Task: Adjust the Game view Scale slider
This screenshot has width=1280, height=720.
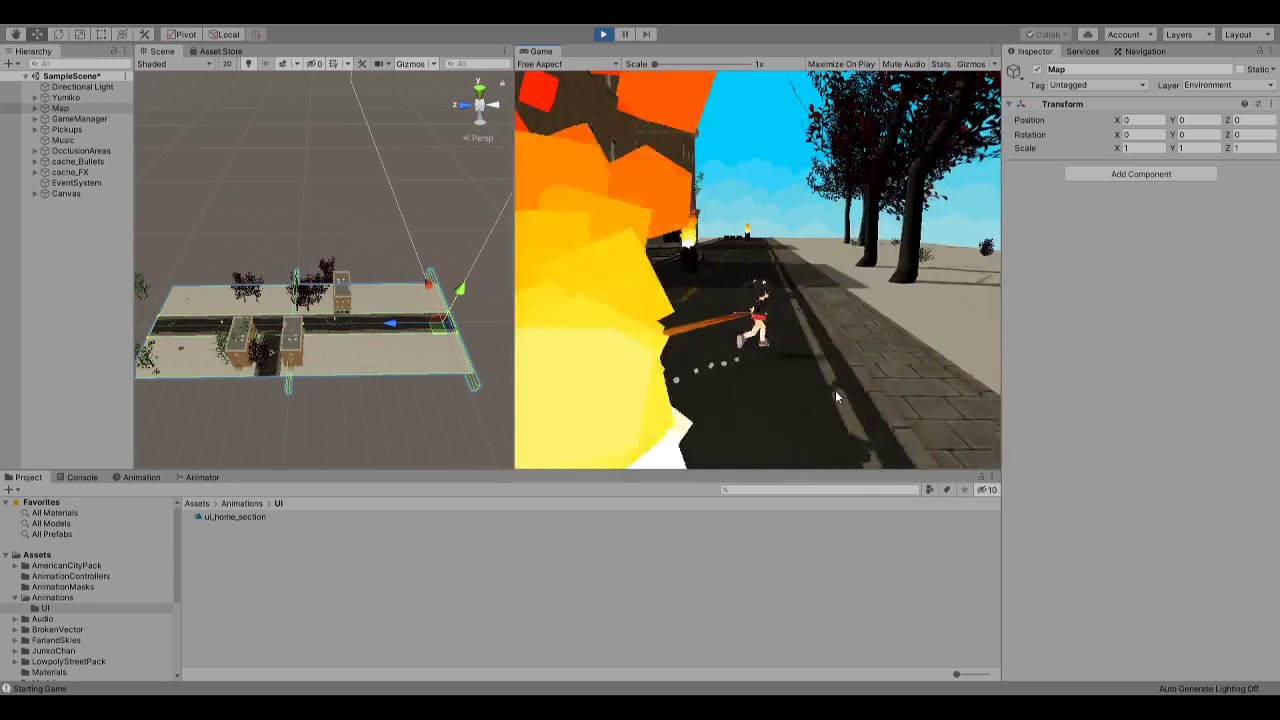Action: [700, 64]
